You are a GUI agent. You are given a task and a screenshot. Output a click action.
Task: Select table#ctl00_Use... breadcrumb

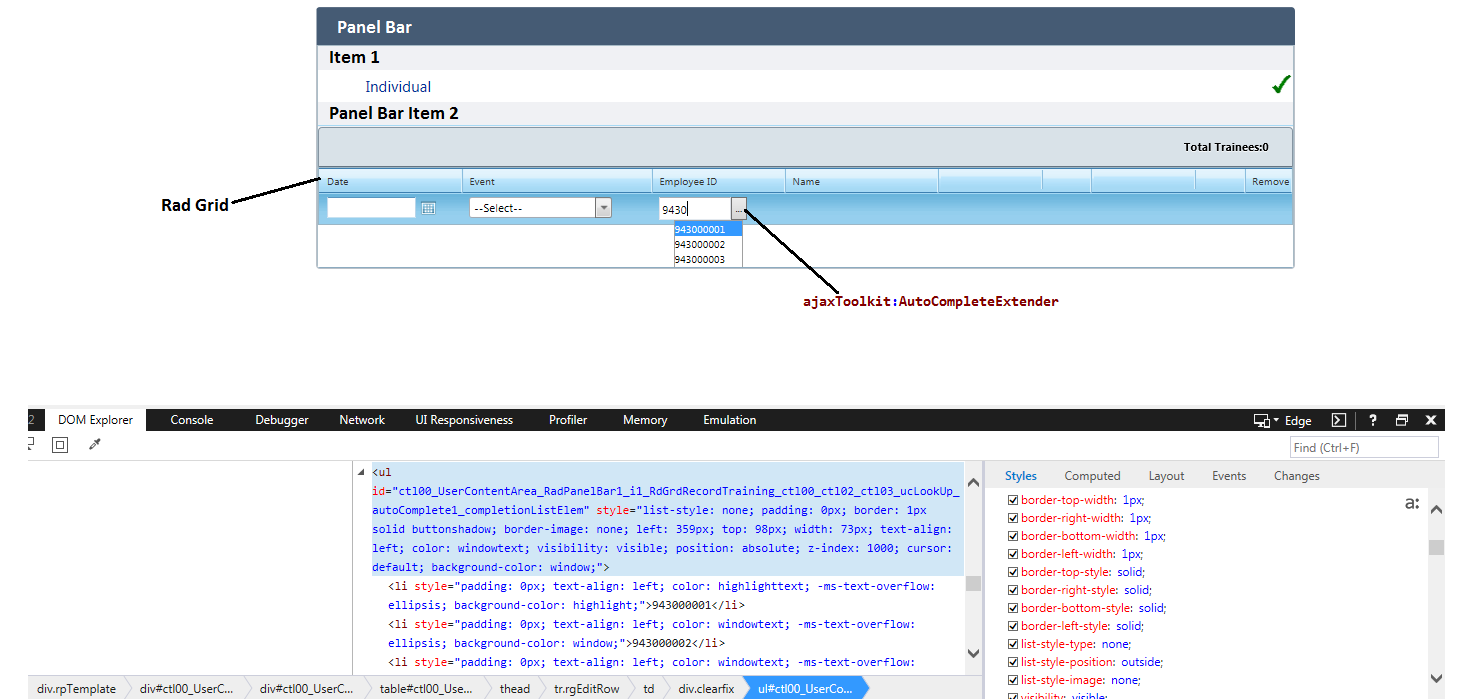[427, 689]
